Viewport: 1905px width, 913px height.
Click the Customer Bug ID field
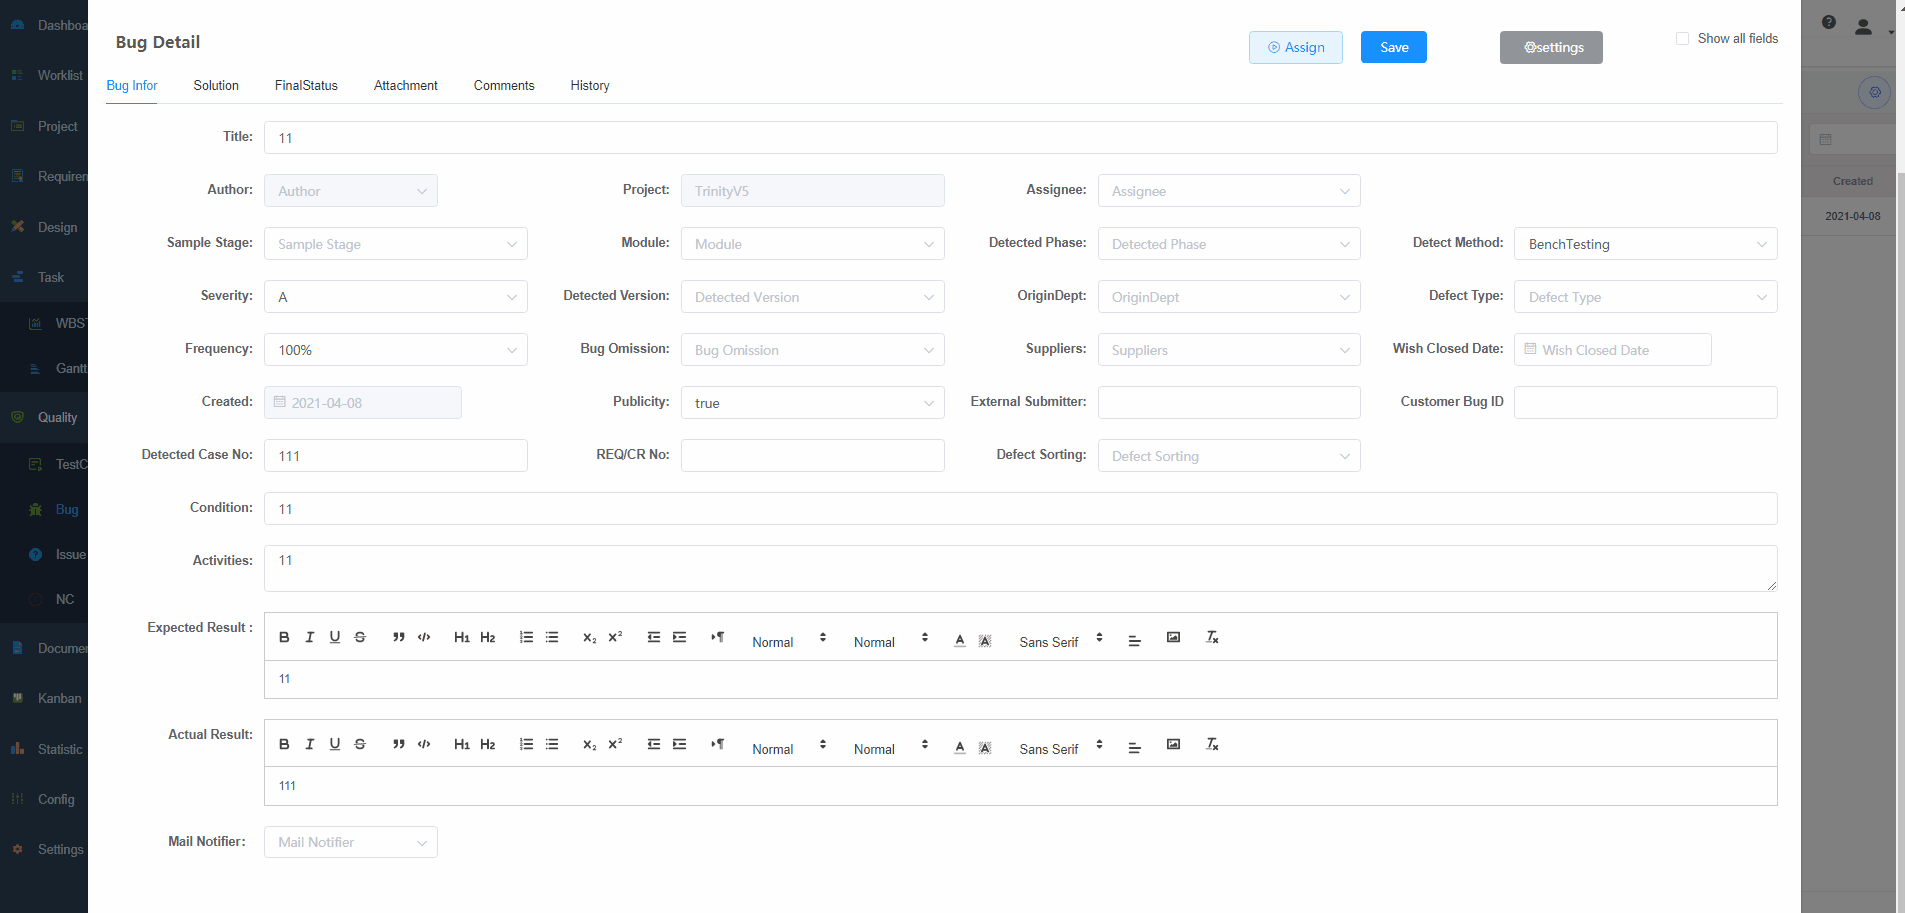[1646, 403]
